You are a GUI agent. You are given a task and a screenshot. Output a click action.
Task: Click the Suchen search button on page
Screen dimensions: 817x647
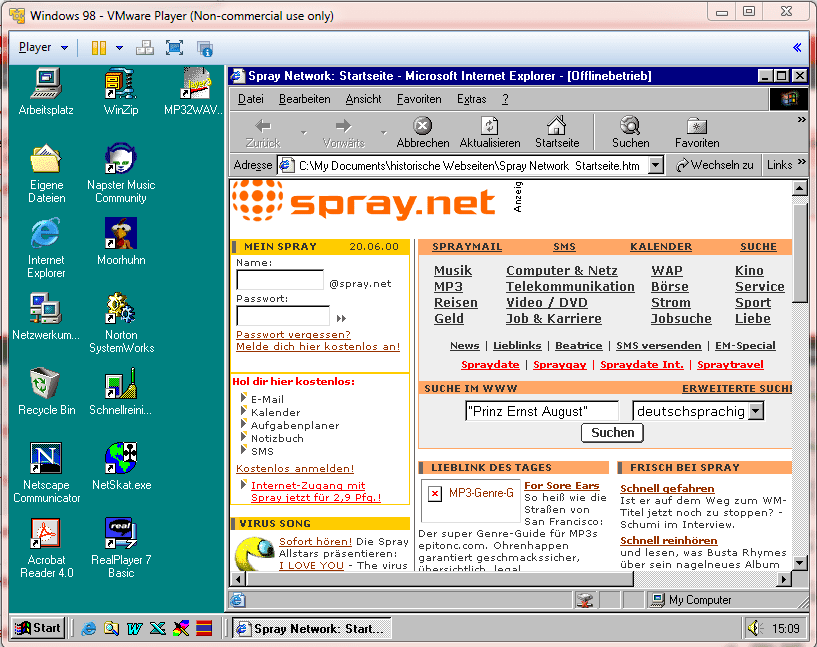(x=612, y=433)
